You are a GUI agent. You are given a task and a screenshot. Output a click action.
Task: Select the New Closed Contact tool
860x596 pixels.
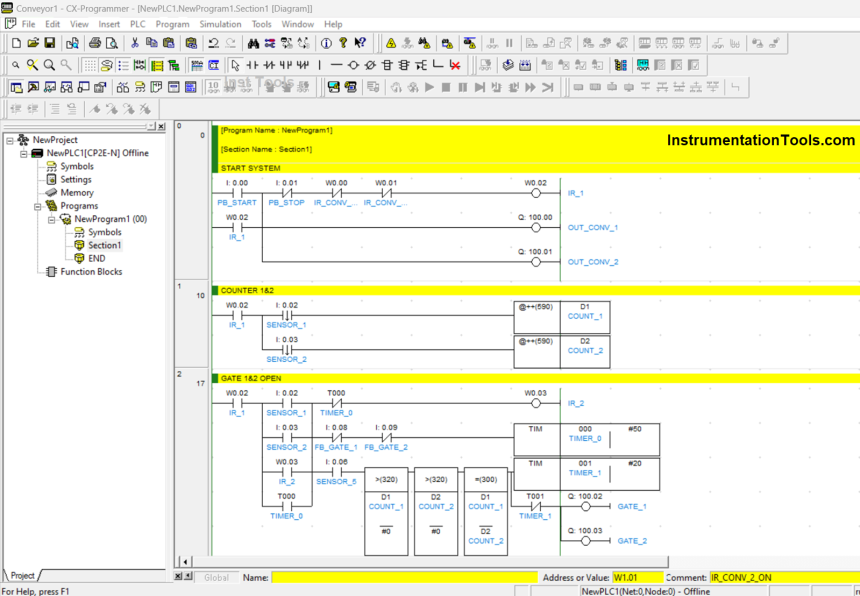click(269, 65)
